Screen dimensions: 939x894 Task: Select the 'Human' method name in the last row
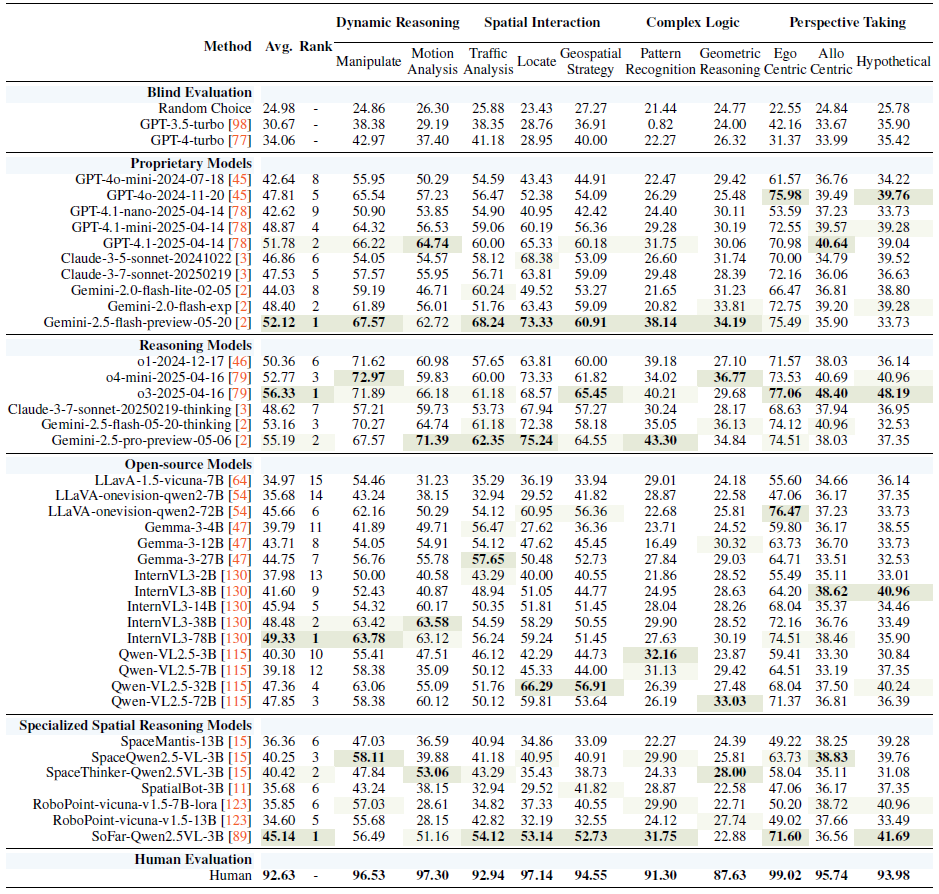point(231,876)
